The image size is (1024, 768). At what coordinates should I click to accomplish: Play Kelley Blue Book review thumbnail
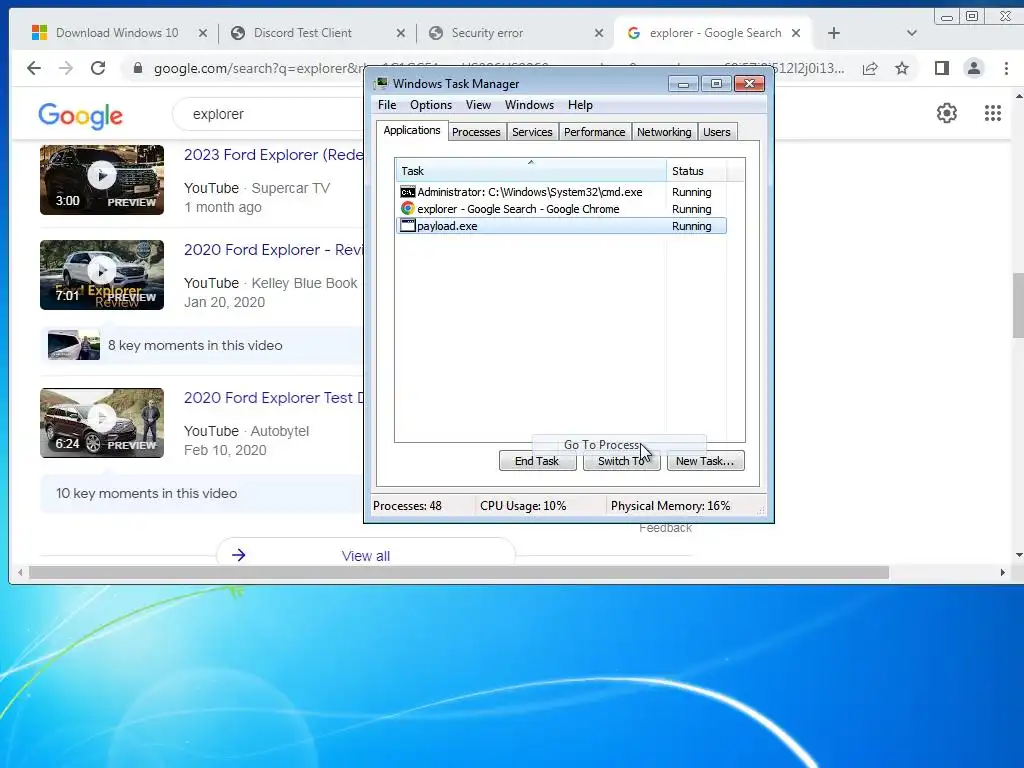tap(102, 275)
